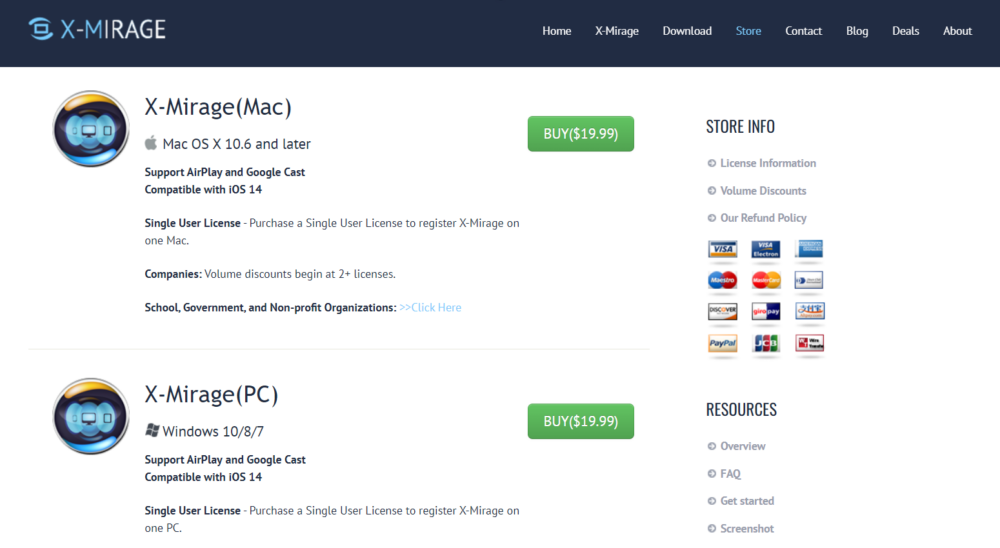Buy X-Mirage for PC at $19.99

coord(580,421)
